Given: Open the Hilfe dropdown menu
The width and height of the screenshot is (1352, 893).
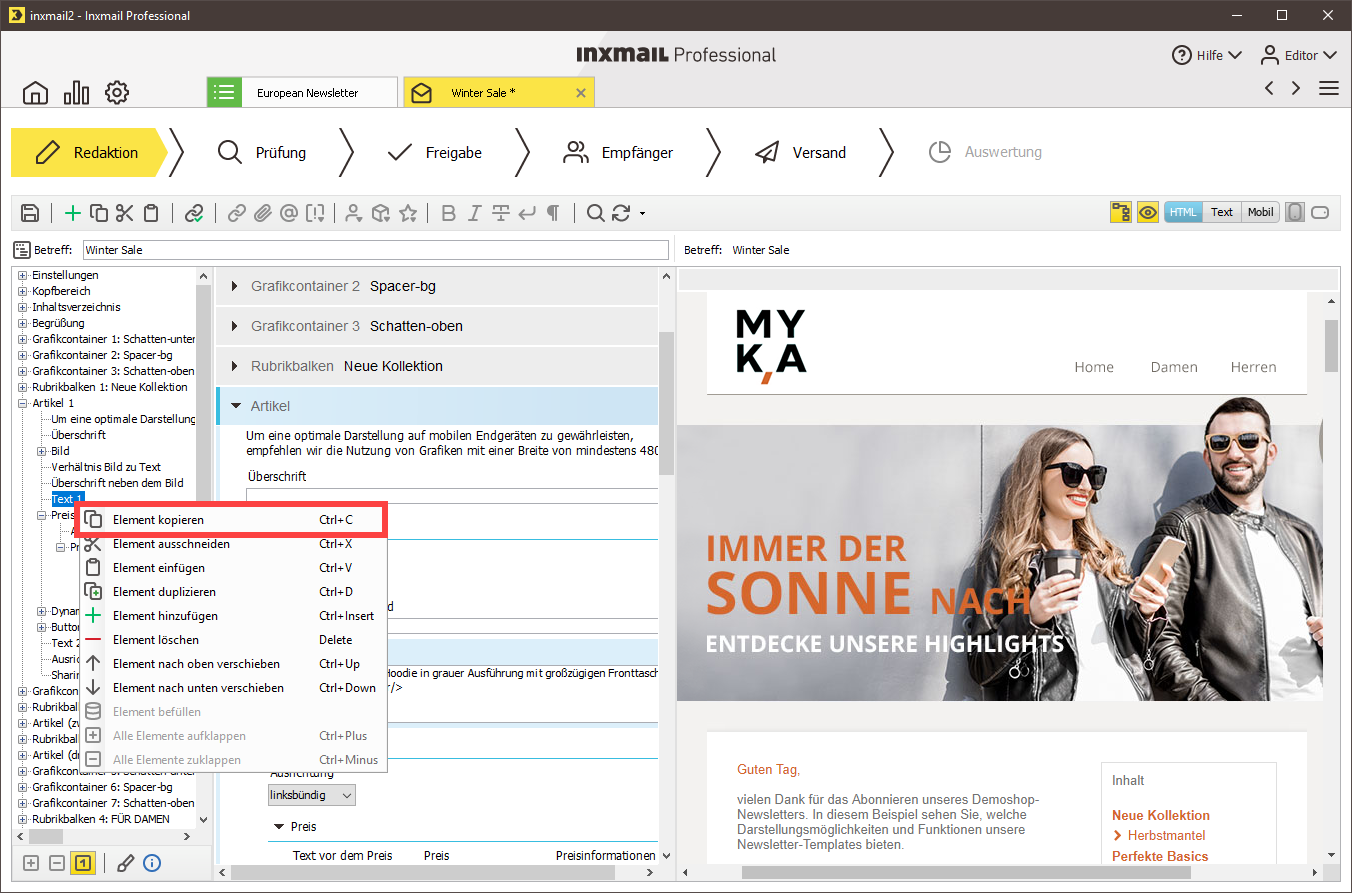Looking at the screenshot, I should click(x=1207, y=55).
